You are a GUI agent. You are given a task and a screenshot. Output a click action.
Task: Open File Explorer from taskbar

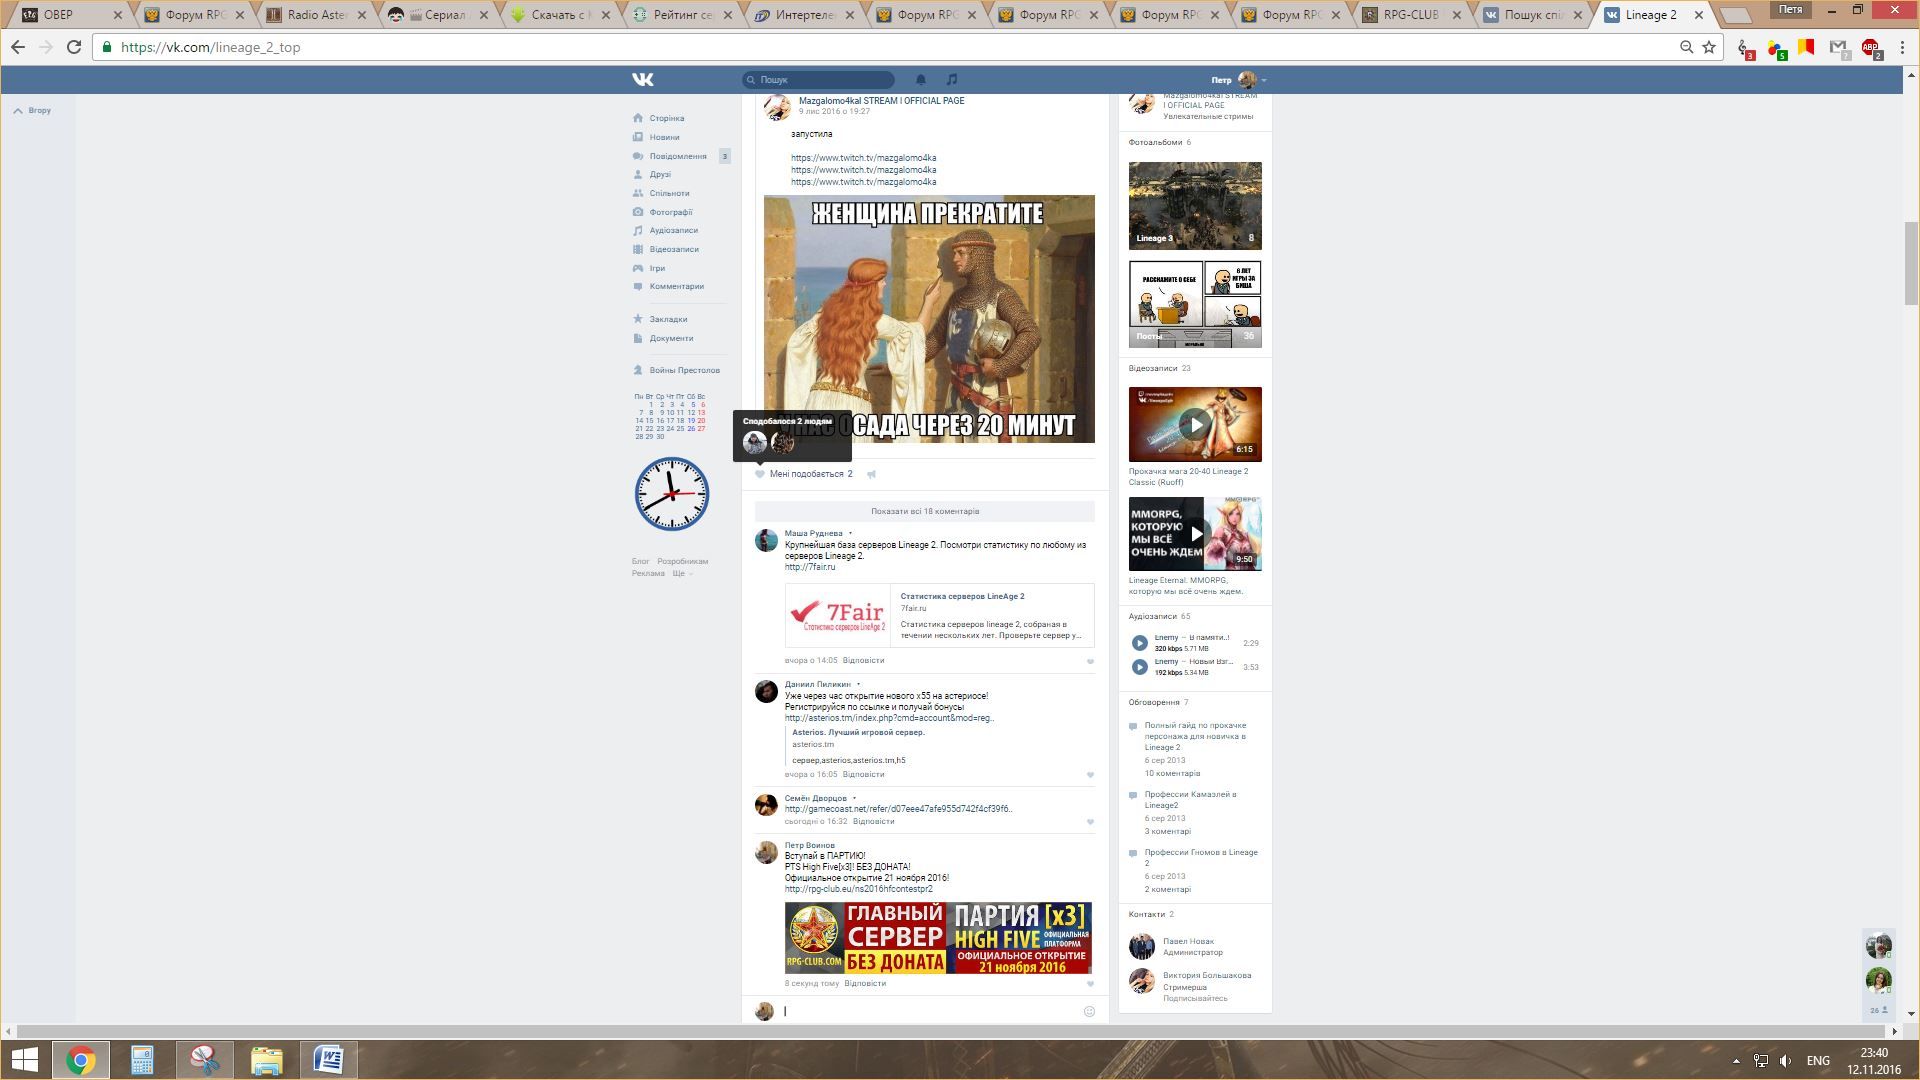pyautogui.click(x=267, y=1060)
